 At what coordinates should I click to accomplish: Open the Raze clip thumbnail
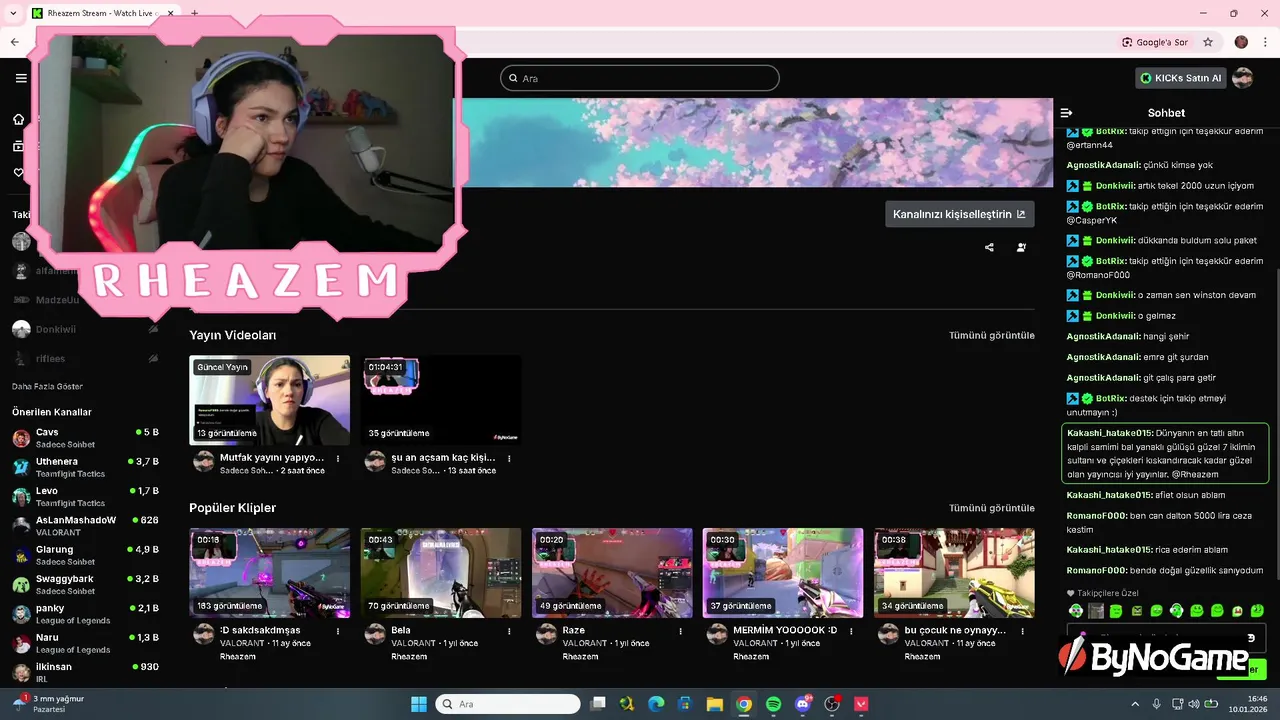coord(612,573)
